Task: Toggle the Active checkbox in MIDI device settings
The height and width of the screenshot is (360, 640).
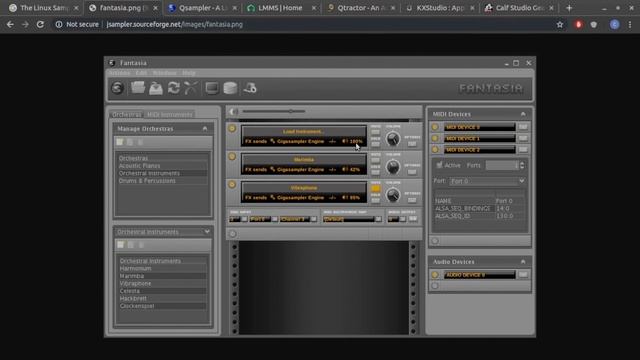Action: click(439, 165)
